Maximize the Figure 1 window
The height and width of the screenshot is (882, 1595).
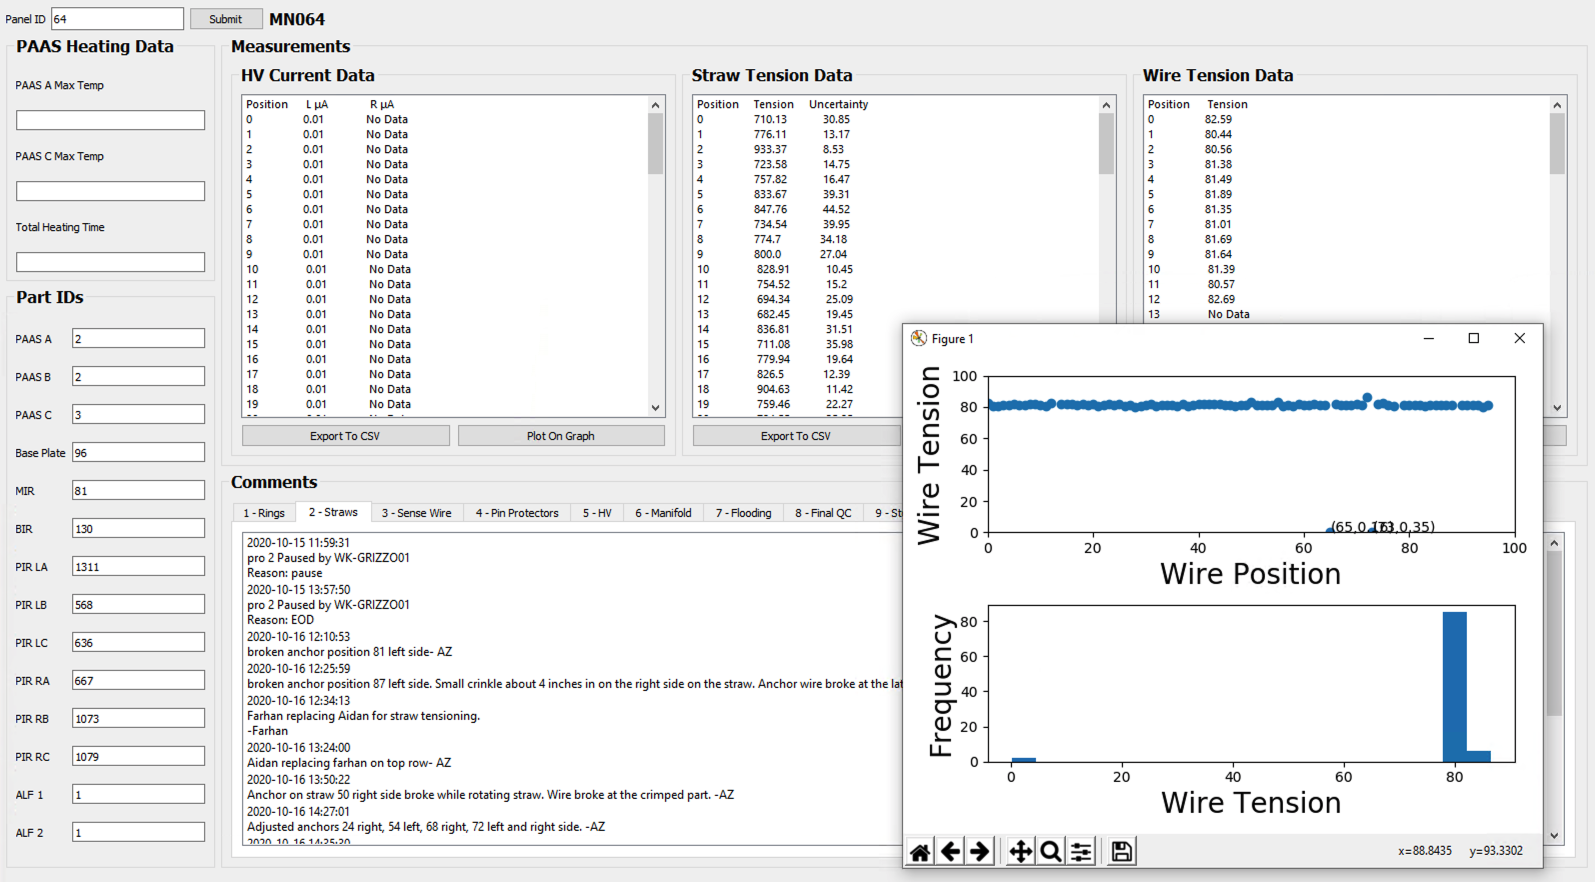[x=1473, y=339]
